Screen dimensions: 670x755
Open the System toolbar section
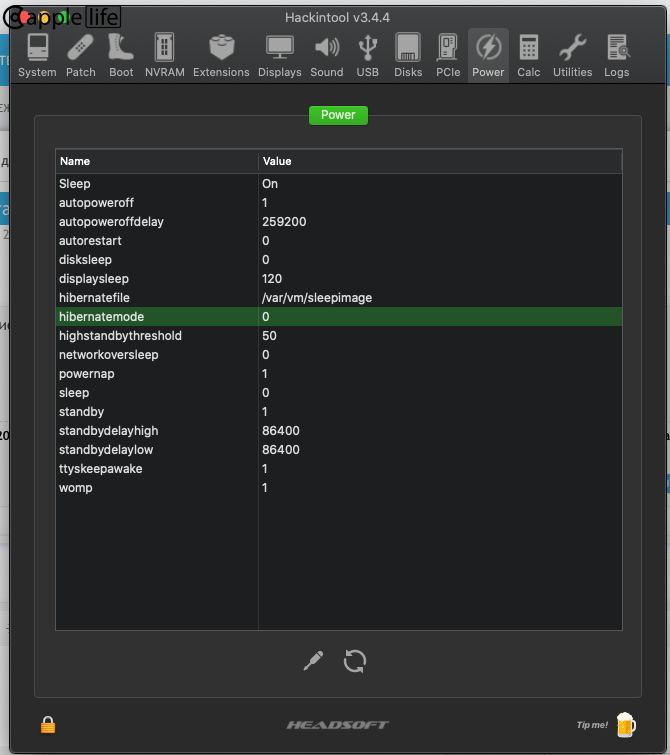[x=37, y=56]
